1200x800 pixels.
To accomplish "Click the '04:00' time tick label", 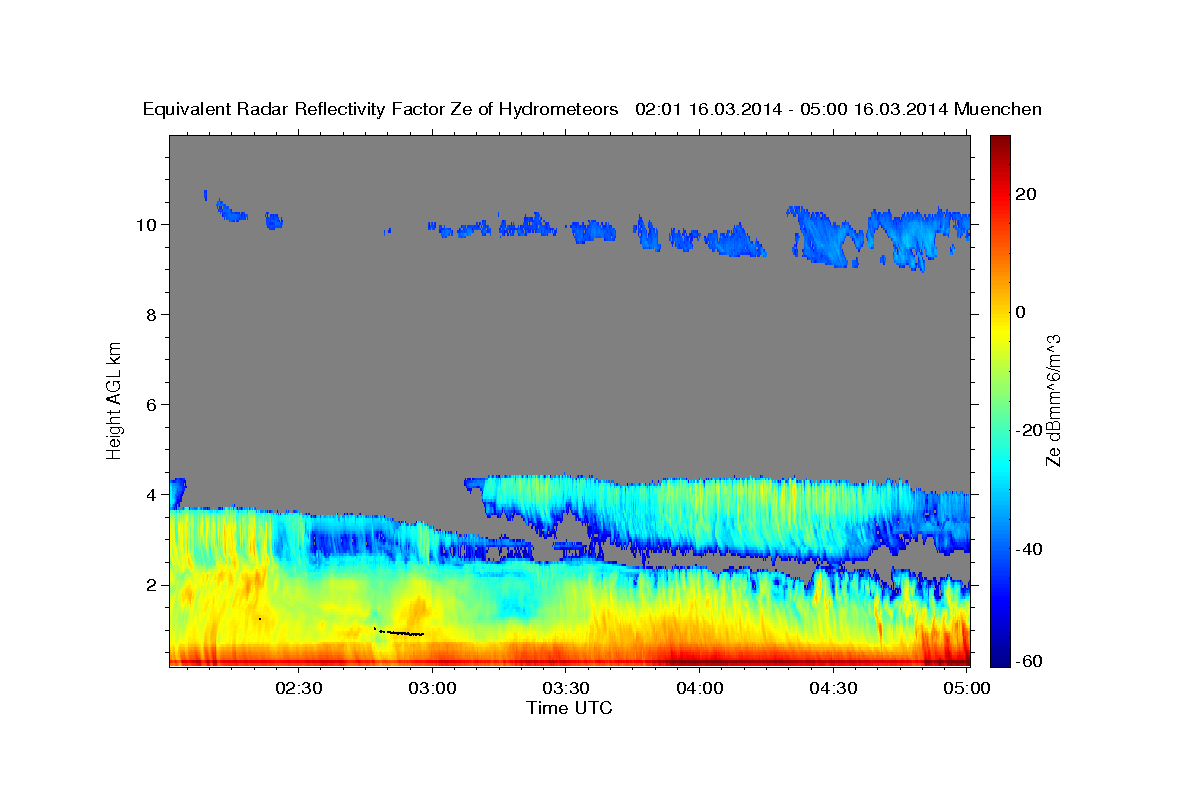I will tap(700, 688).
